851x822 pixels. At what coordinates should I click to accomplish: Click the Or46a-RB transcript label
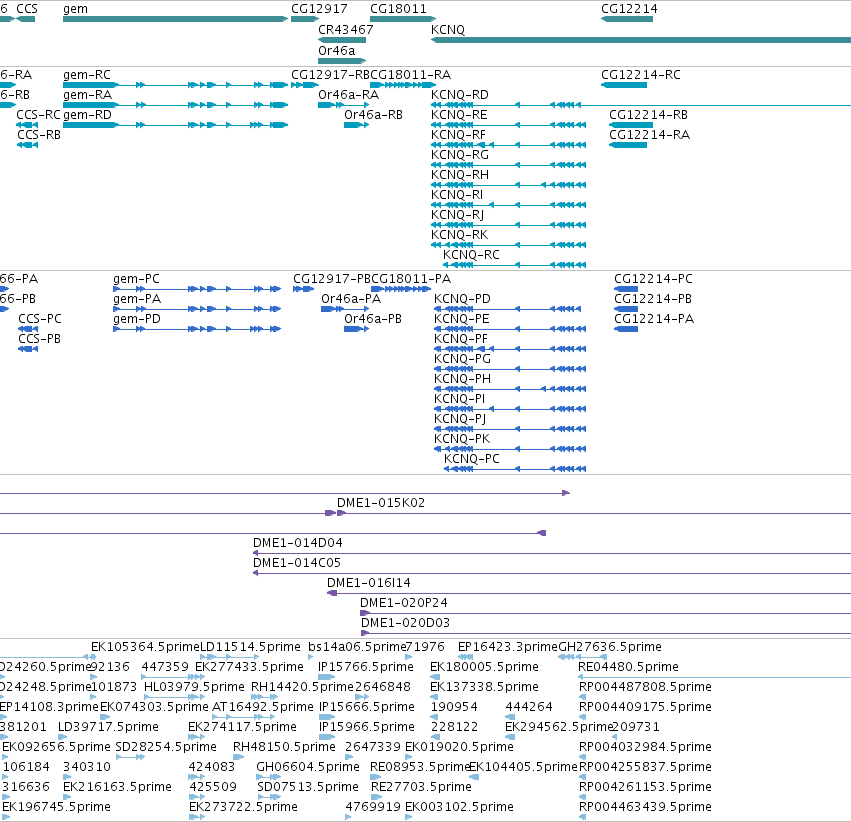(373, 114)
